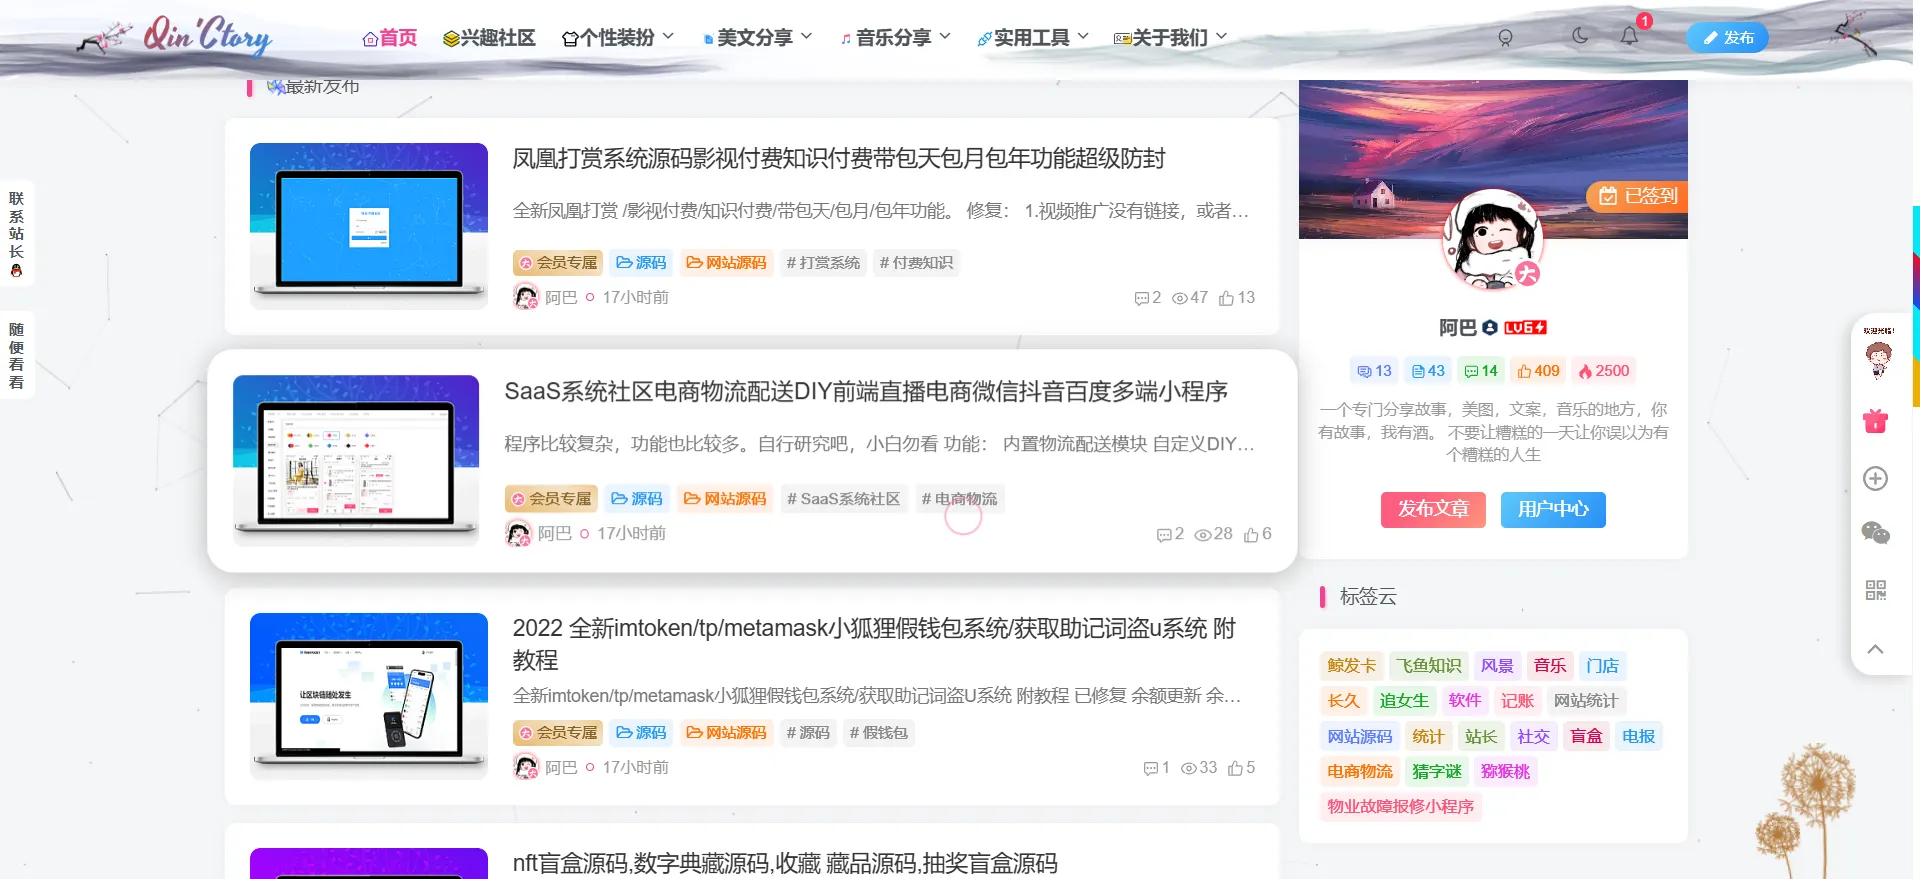Click the red gift box floating icon

click(1875, 421)
